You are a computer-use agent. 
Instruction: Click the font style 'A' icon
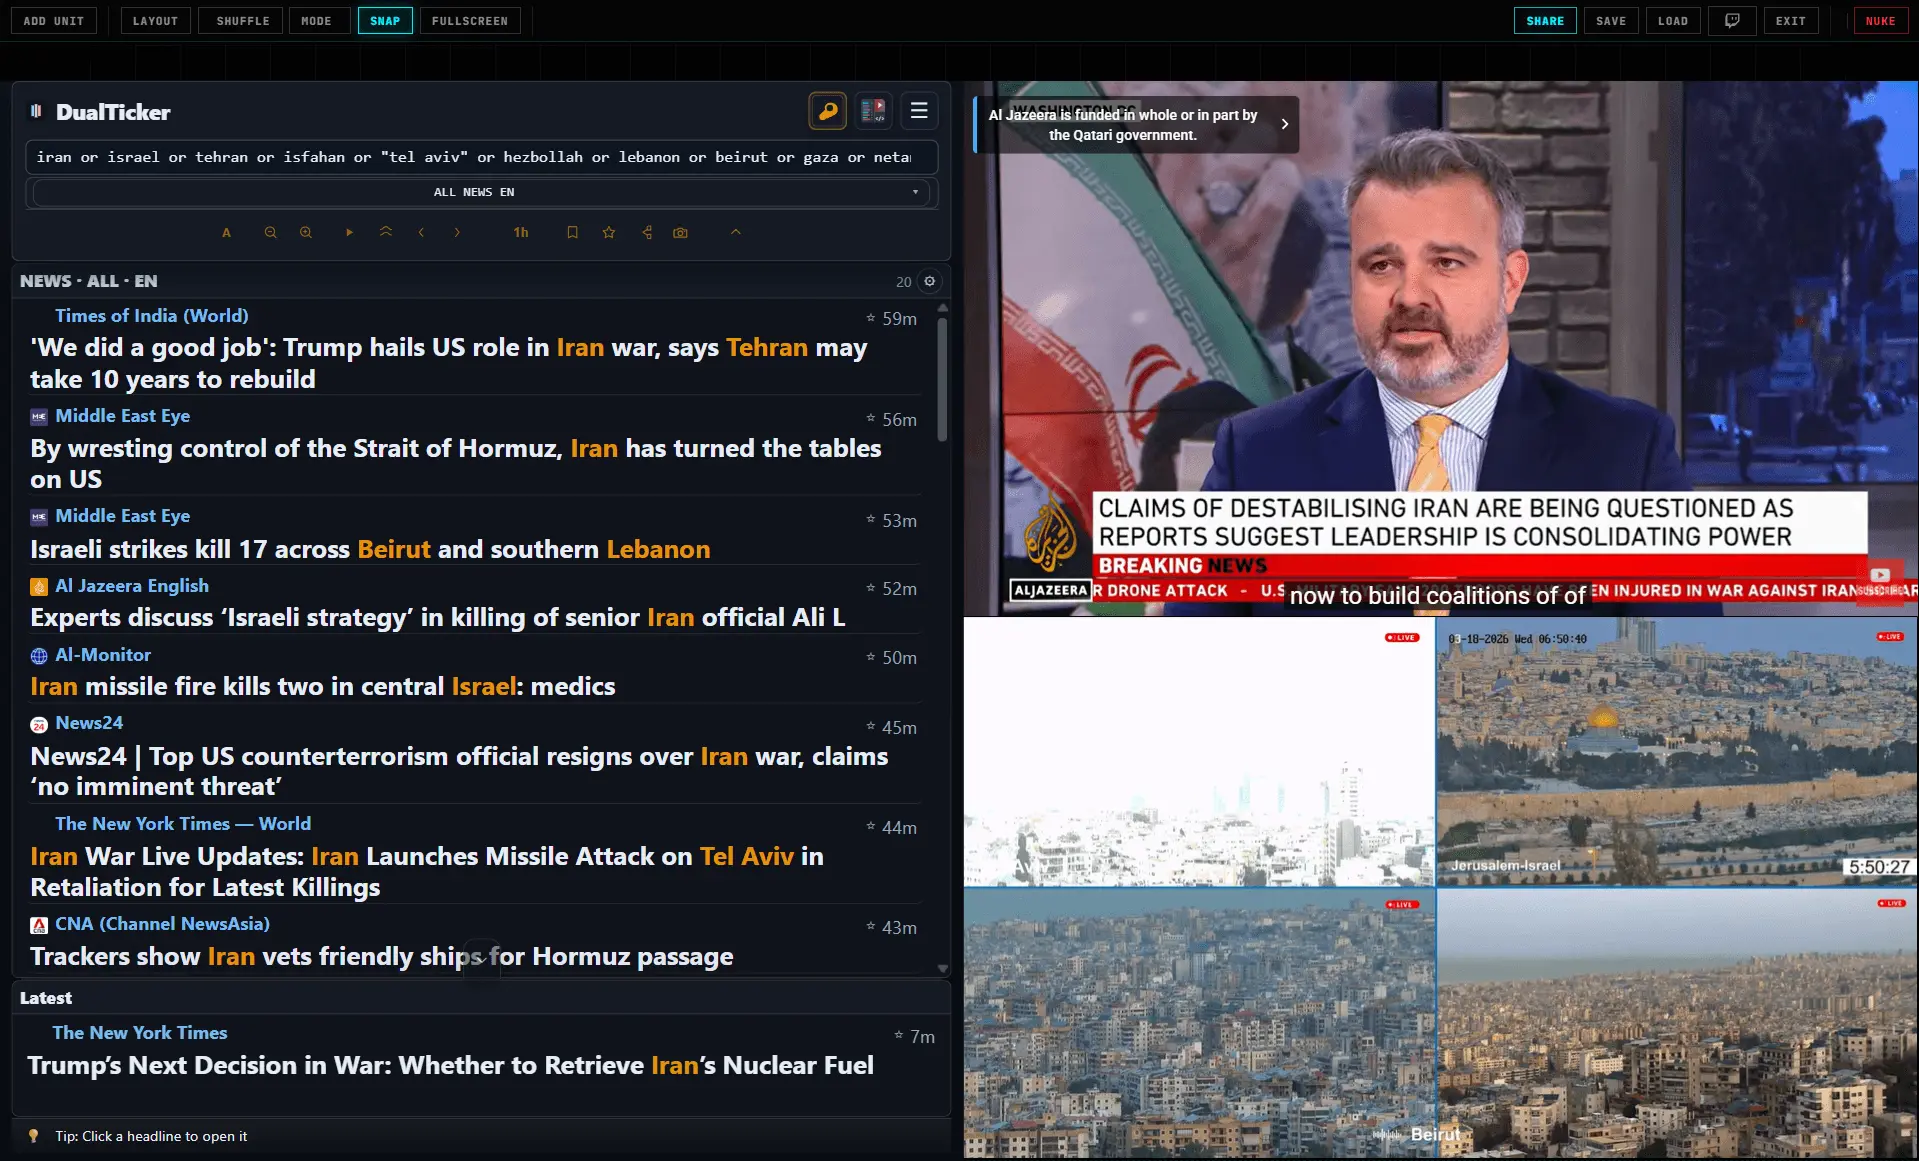click(226, 232)
